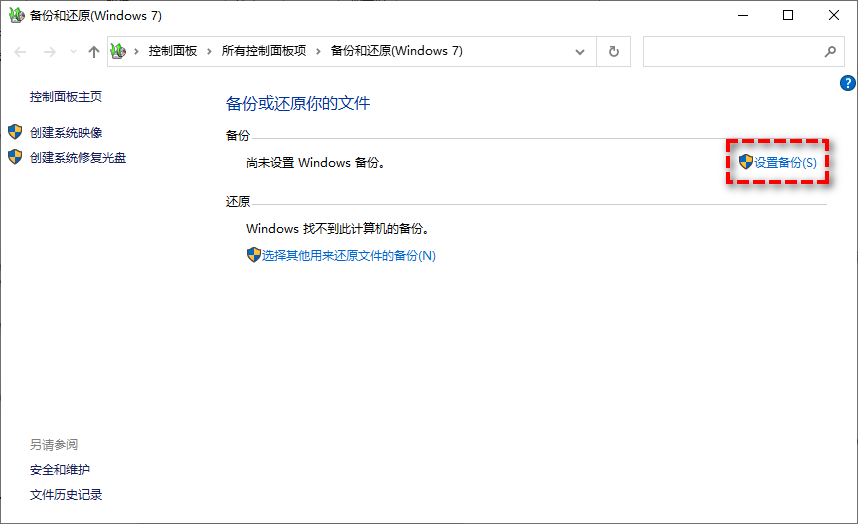
Task: Click 选择其他用来还原文件的备份(N) link
Action: [349, 255]
